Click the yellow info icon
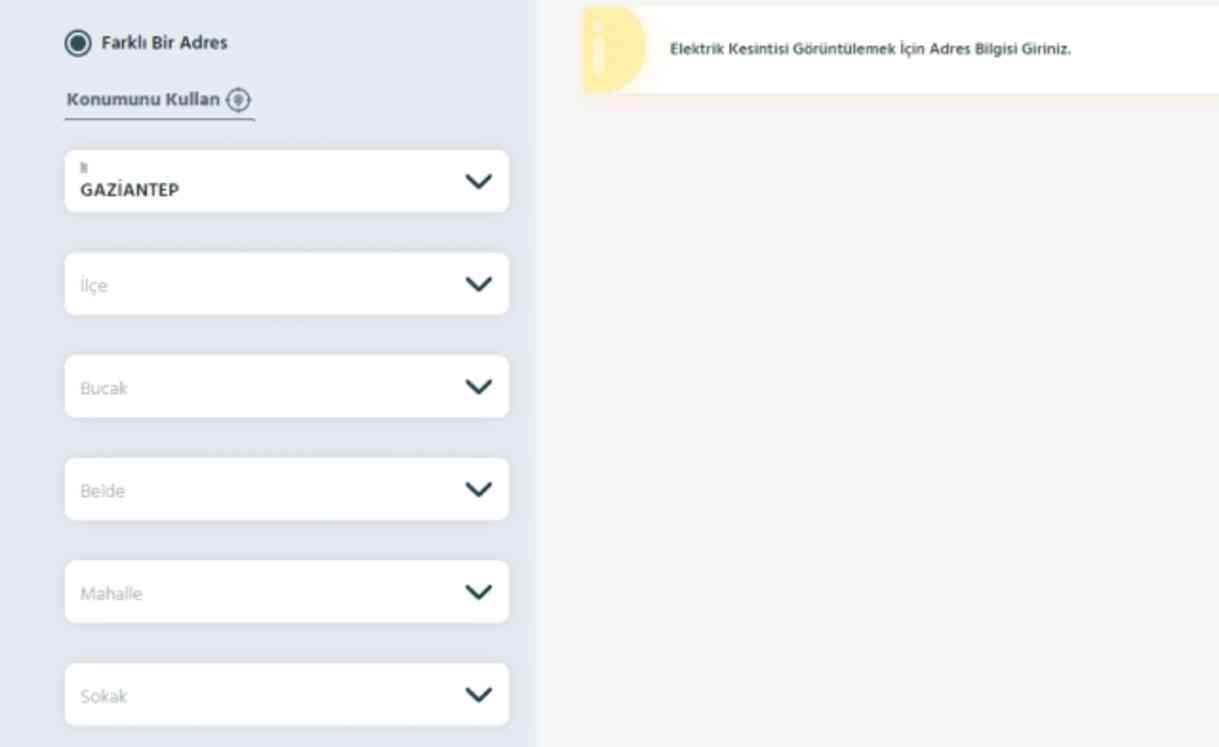This screenshot has height=747, width=1219. pos(610,49)
